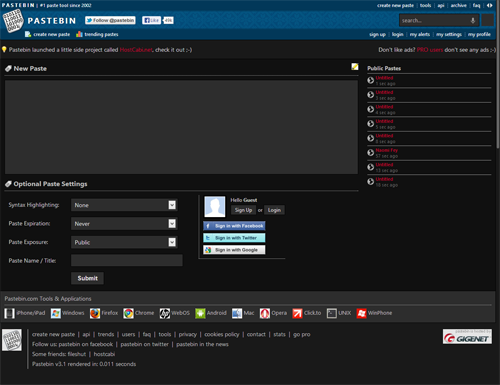Click the Submit button
Viewport: 500px width, 385px height.
point(87,278)
